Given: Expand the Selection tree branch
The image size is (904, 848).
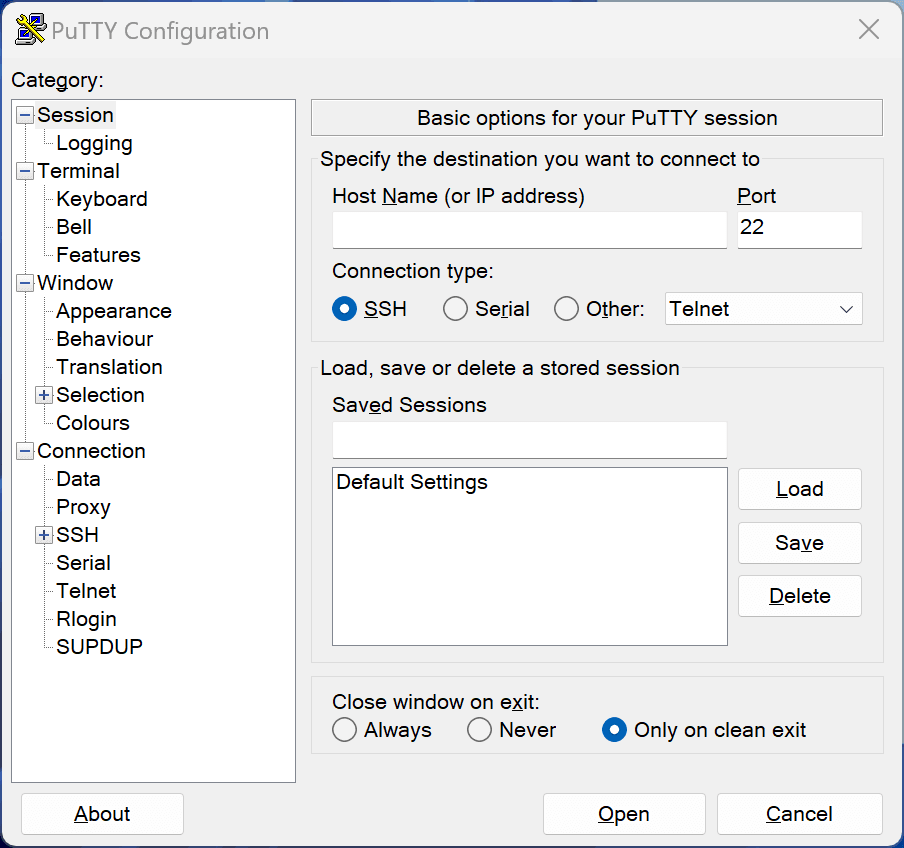Looking at the screenshot, I should click(x=43, y=395).
